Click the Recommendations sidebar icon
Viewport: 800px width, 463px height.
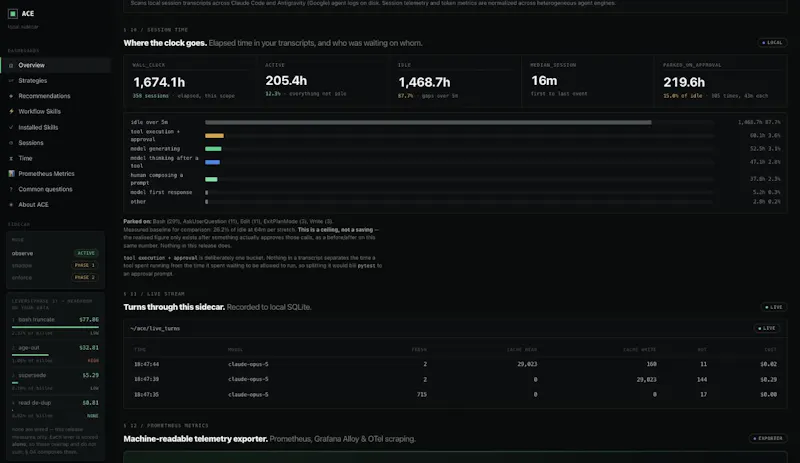tap(11, 96)
